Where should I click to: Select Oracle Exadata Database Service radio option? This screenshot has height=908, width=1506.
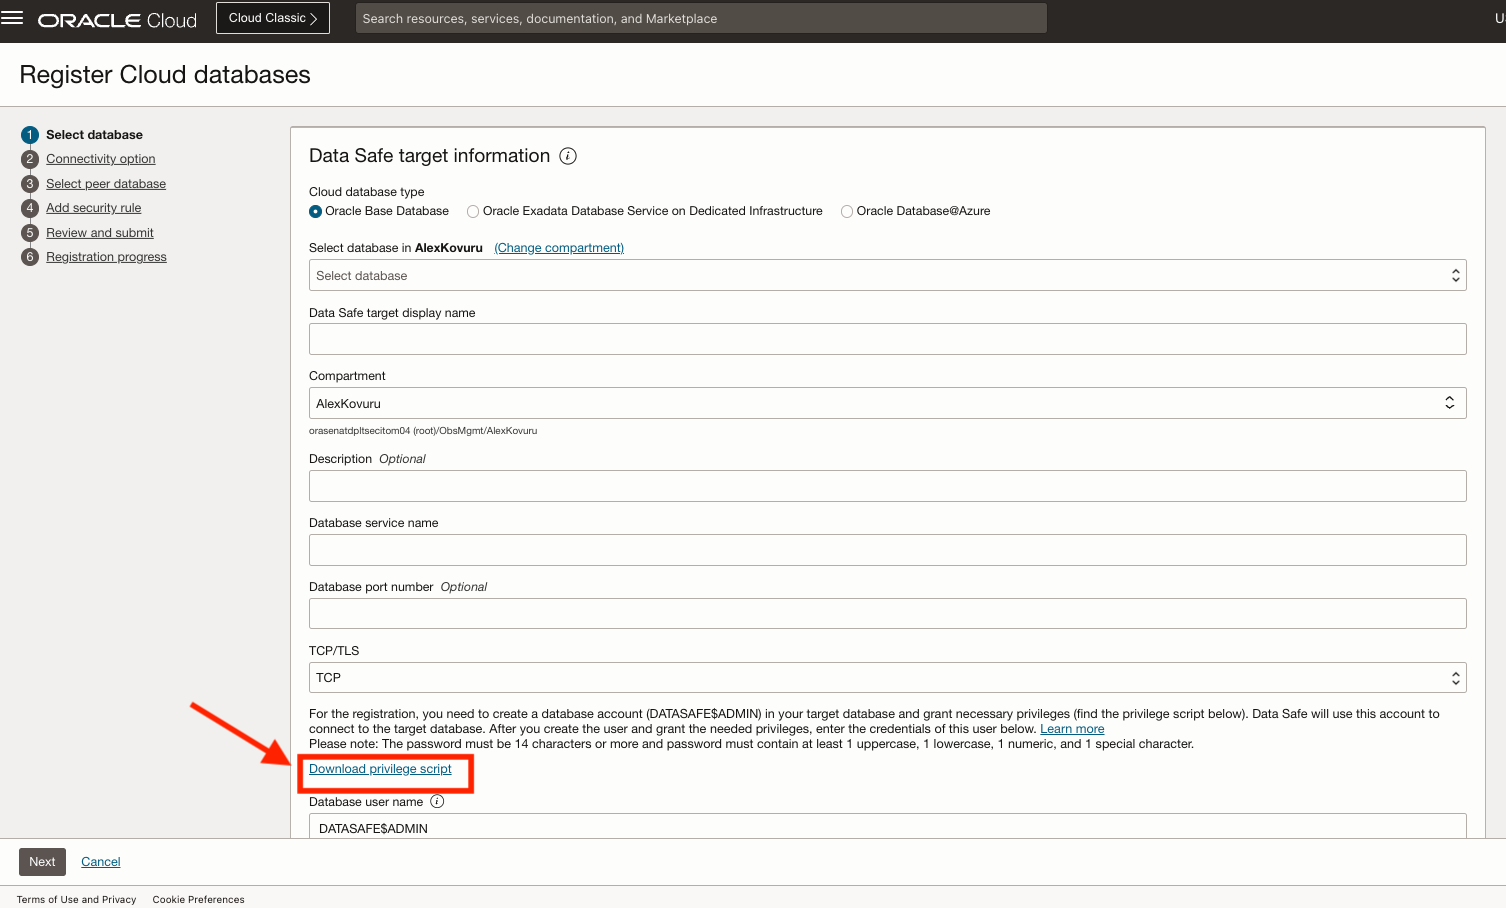click(473, 211)
